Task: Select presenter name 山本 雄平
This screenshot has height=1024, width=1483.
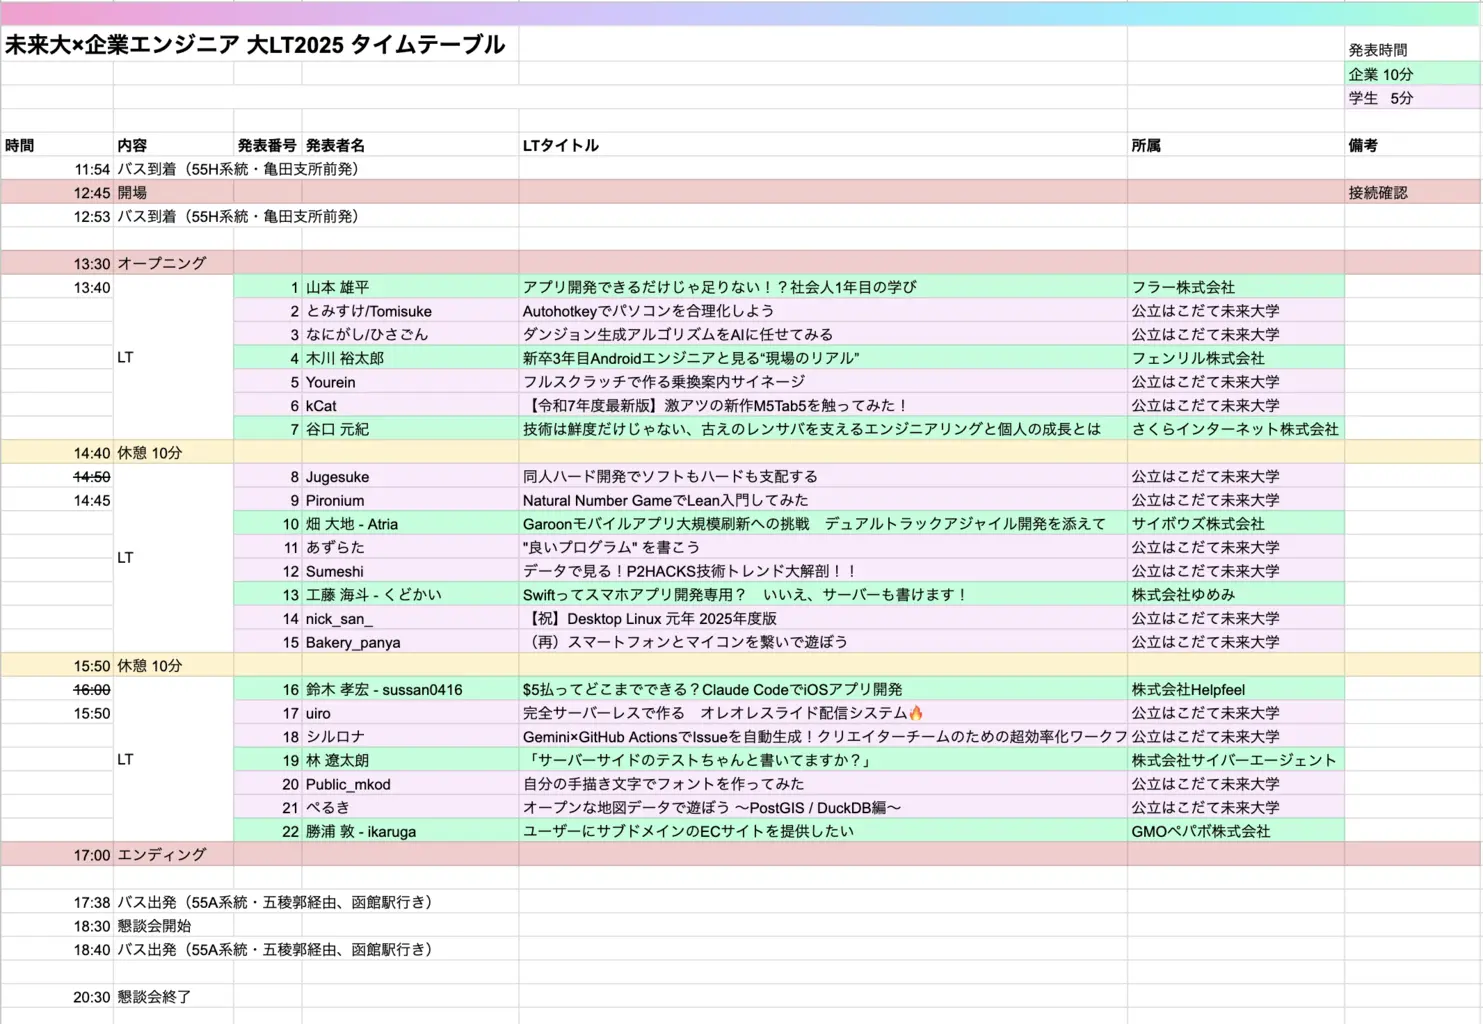Action: (x=337, y=287)
